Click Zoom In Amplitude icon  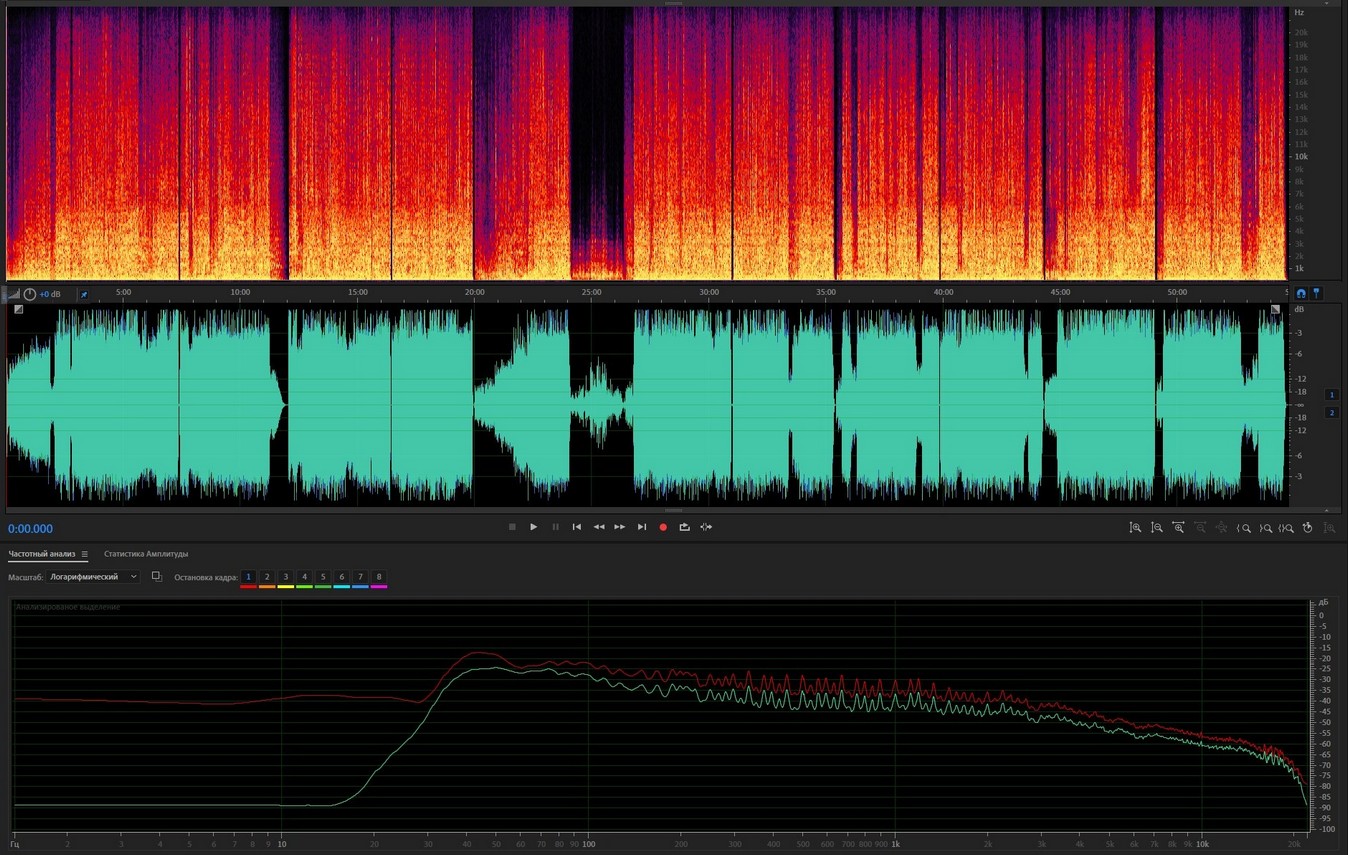pyautogui.click(x=1135, y=527)
